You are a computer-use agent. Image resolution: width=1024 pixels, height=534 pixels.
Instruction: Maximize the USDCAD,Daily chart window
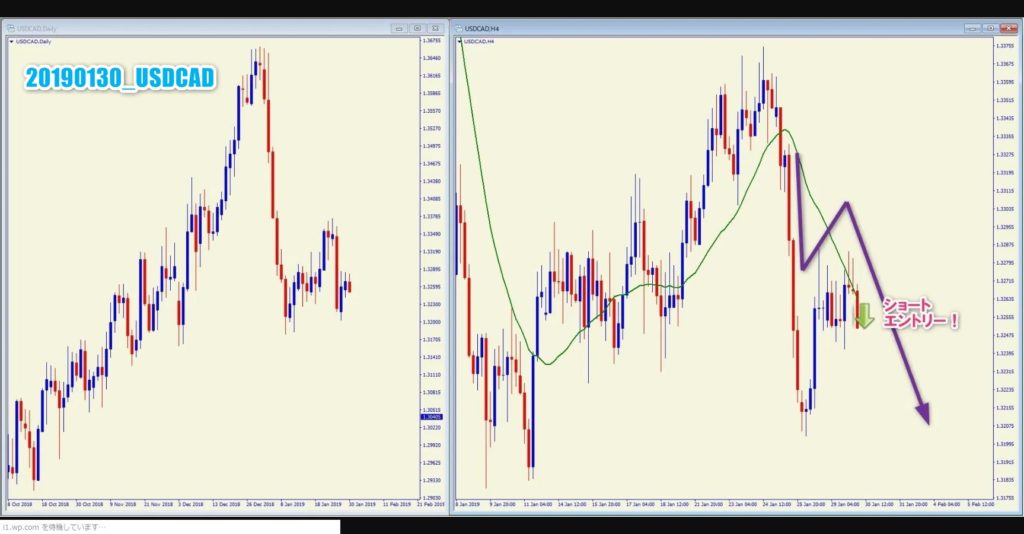418,28
